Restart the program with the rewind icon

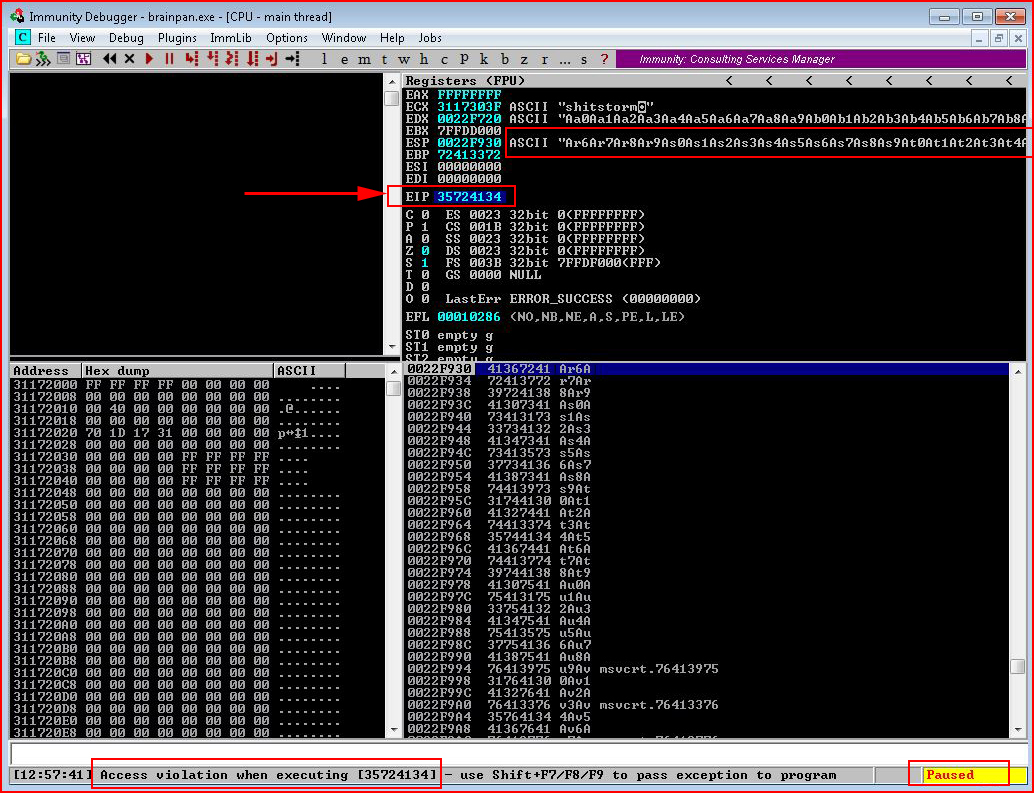109,59
